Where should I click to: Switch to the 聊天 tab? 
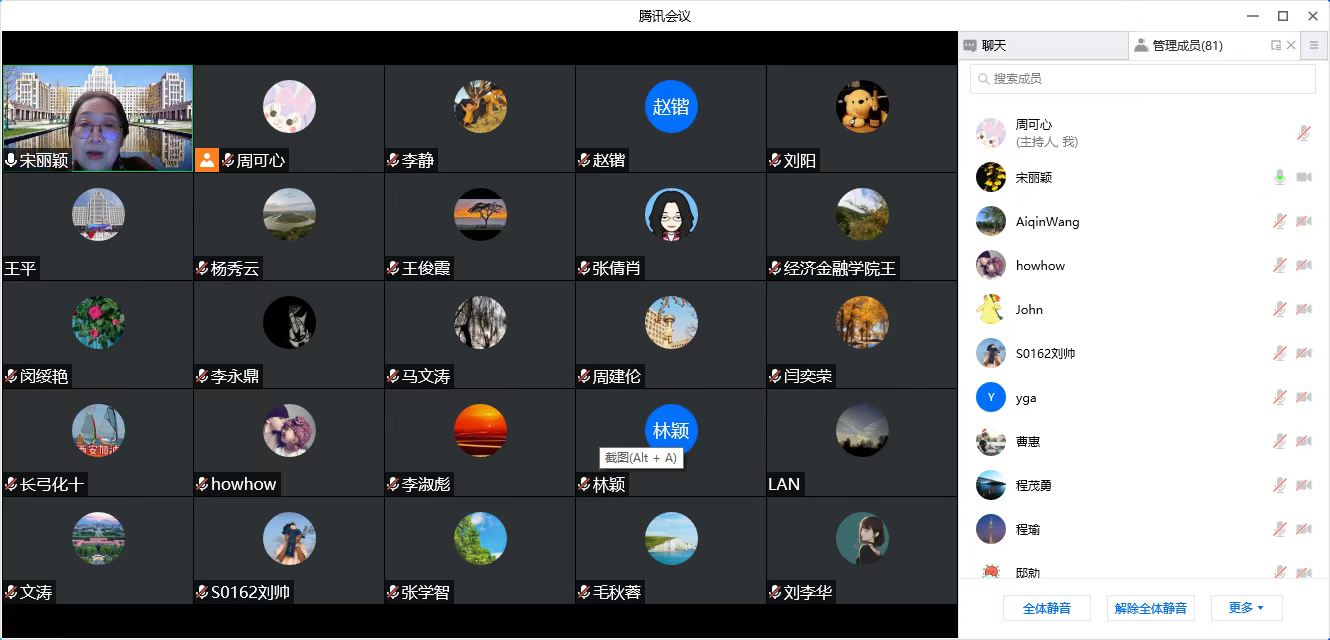[1043, 45]
